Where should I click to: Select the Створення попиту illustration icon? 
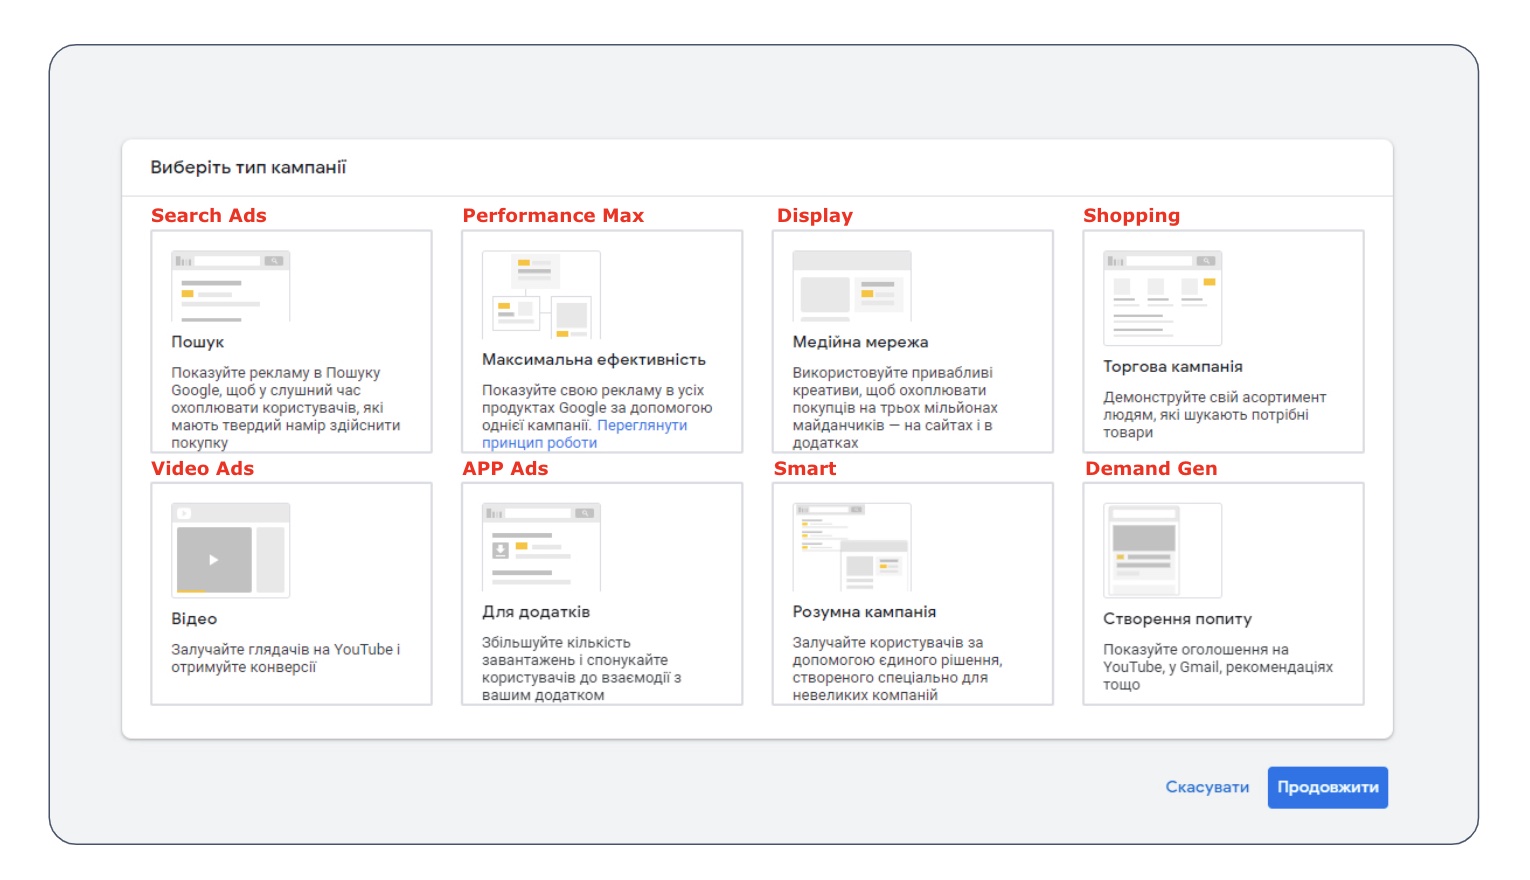(x=1162, y=550)
